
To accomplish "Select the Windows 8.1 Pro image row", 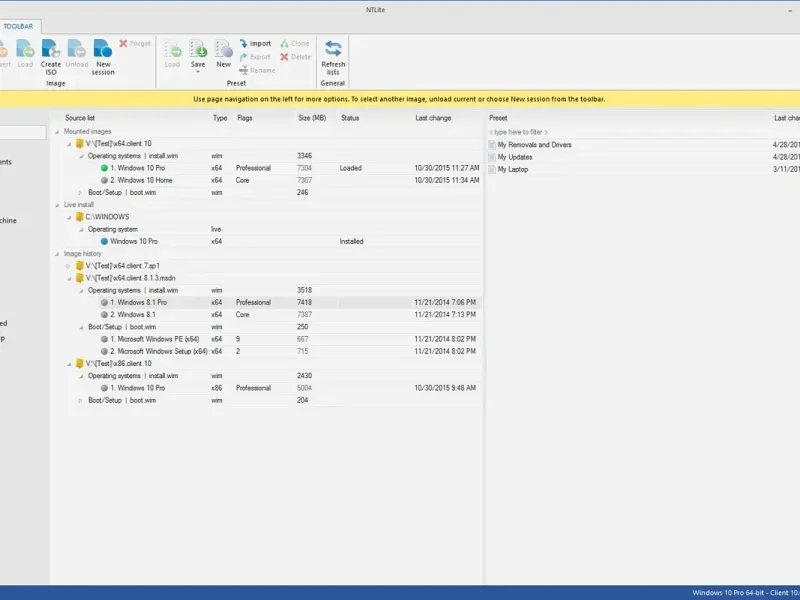I will [x=138, y=302].
